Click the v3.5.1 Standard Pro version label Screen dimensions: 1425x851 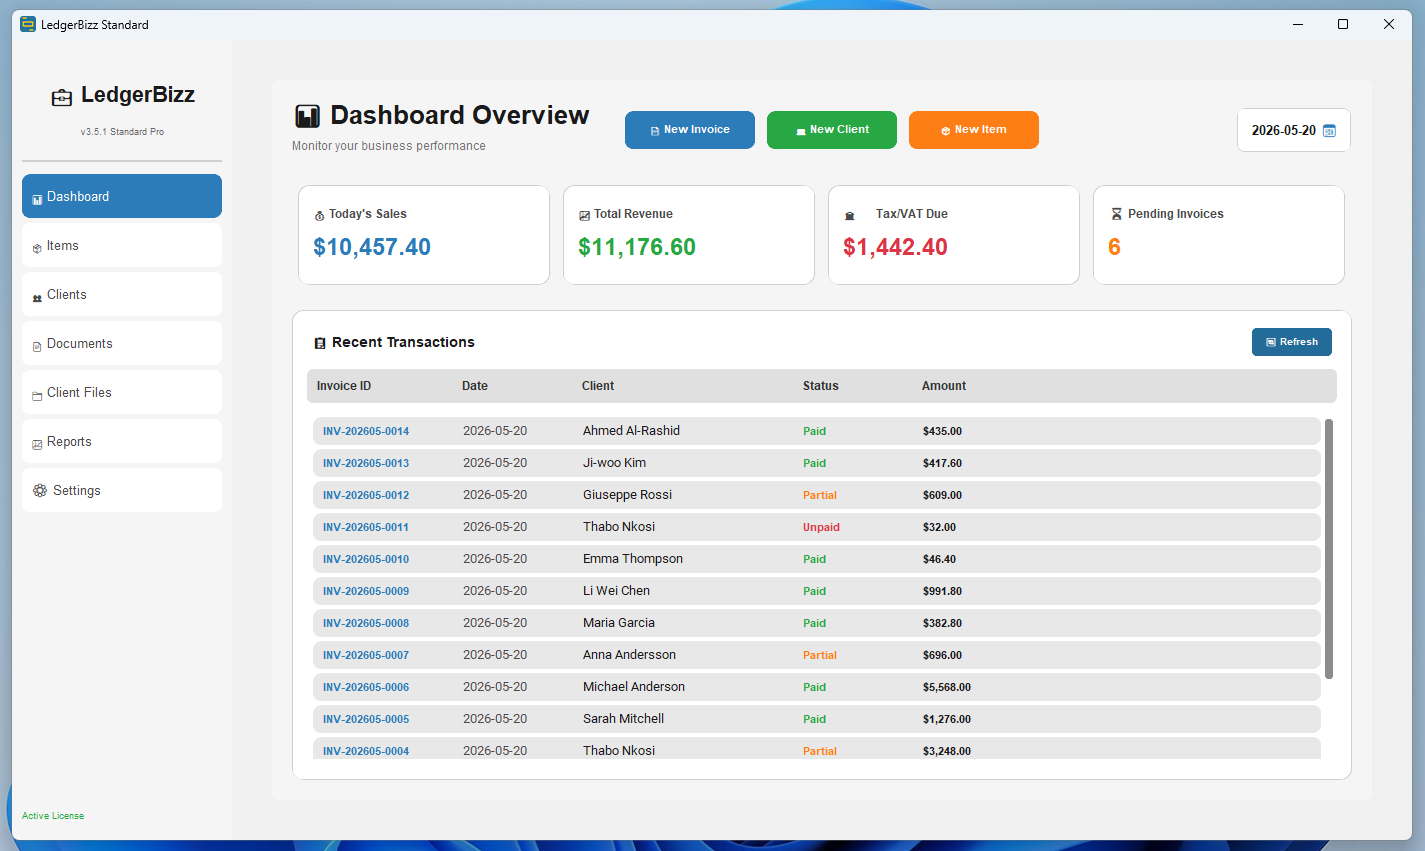(x=122, y=132)
